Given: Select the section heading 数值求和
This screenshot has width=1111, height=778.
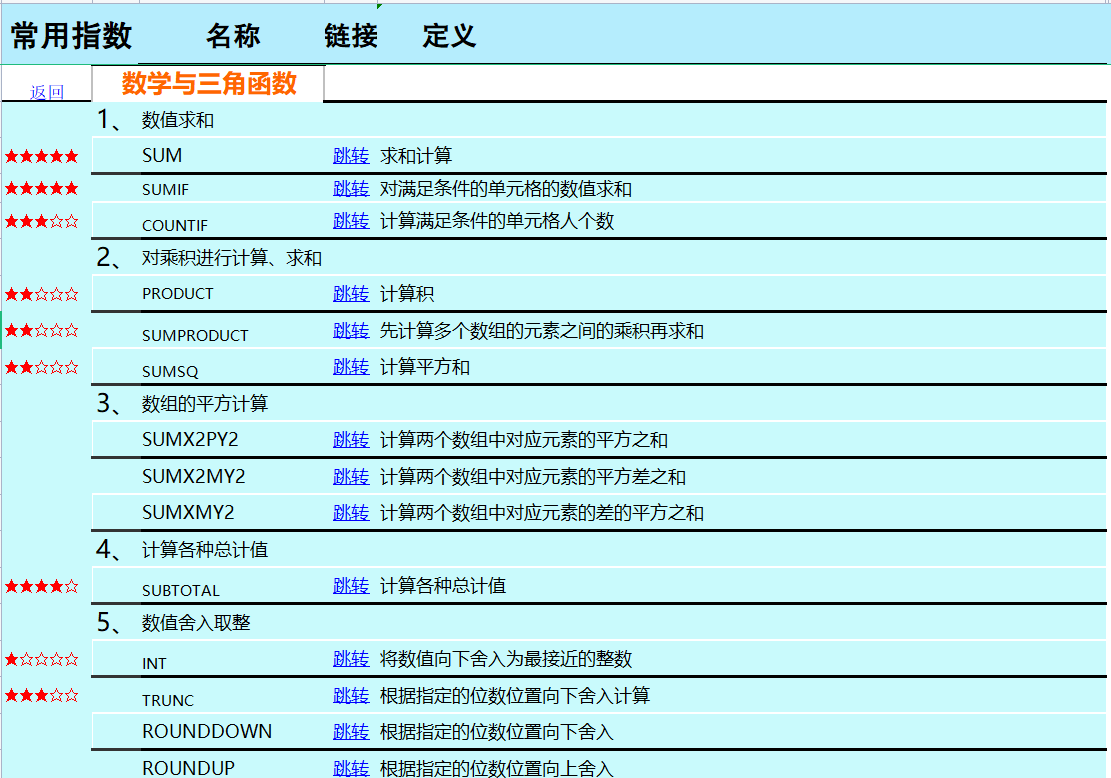Looking at the screenshot, I should point(177,120).
